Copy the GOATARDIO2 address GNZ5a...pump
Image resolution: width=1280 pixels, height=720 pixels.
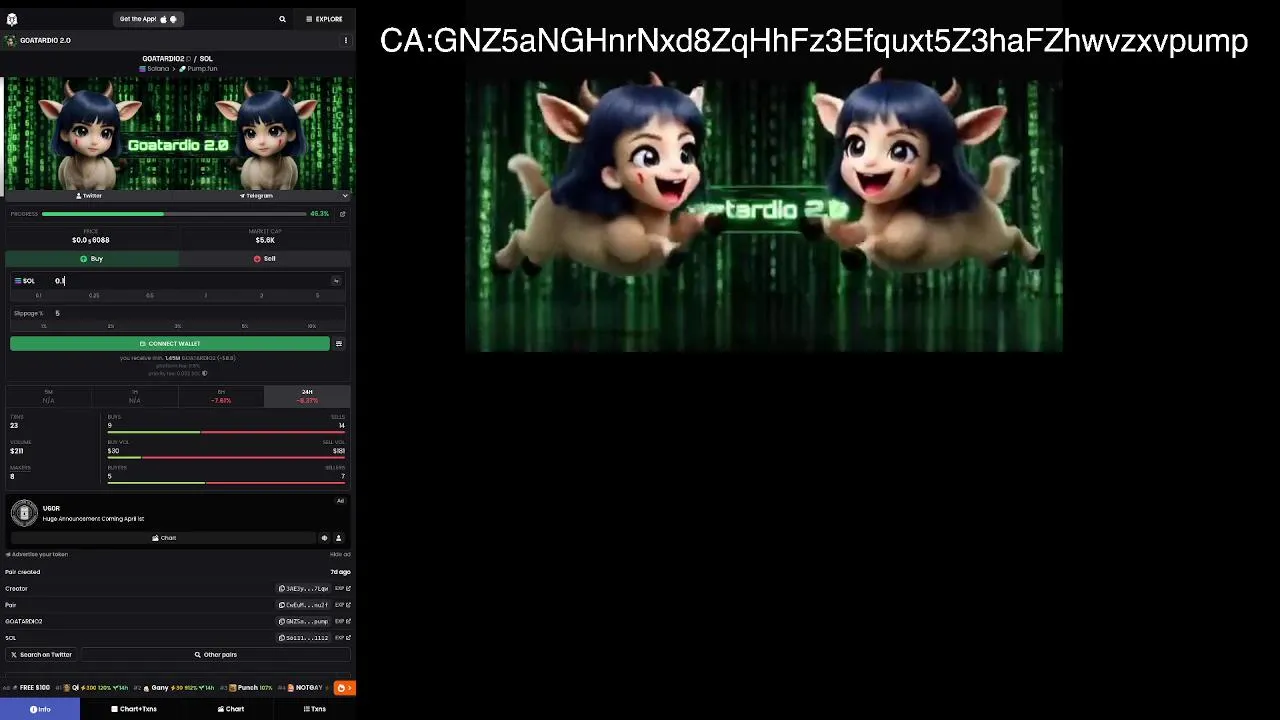pyautogui.click(x=303, y=622)
